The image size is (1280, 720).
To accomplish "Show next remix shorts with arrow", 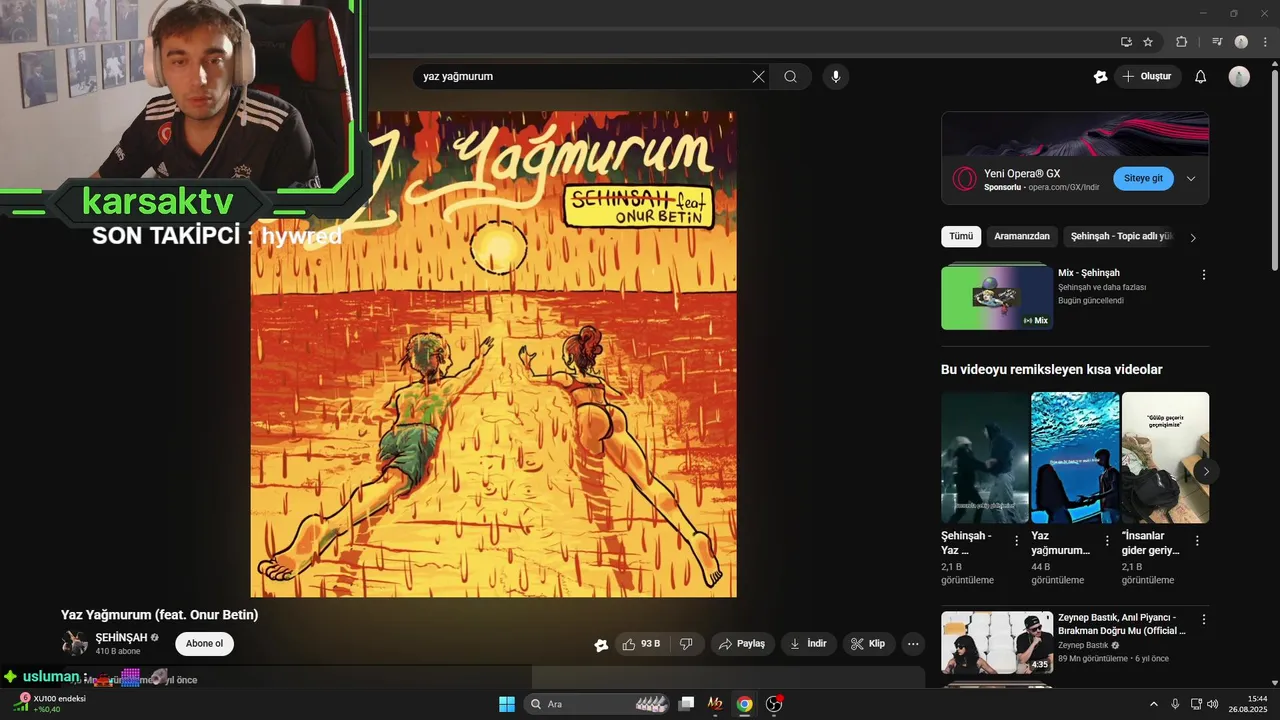I will pos(1206,471).
